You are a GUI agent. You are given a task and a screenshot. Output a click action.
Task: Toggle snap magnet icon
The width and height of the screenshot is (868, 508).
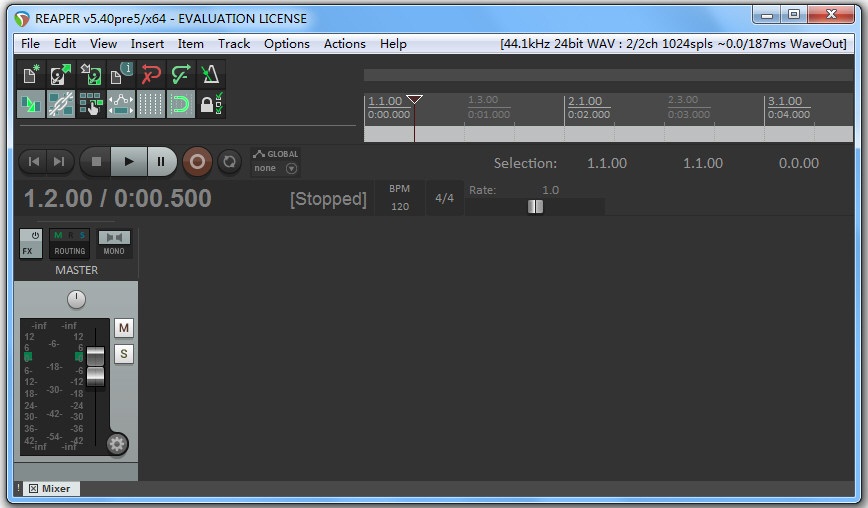tap(180, 104)
